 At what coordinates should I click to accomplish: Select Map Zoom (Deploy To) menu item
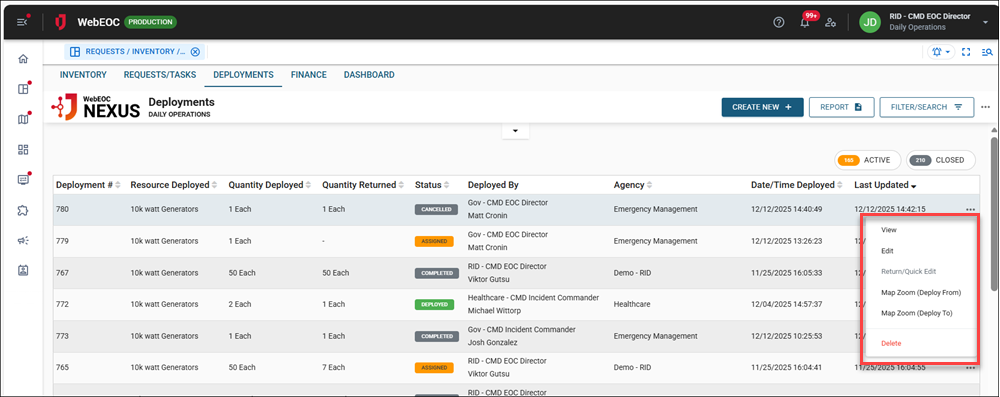tap(916, 313)
